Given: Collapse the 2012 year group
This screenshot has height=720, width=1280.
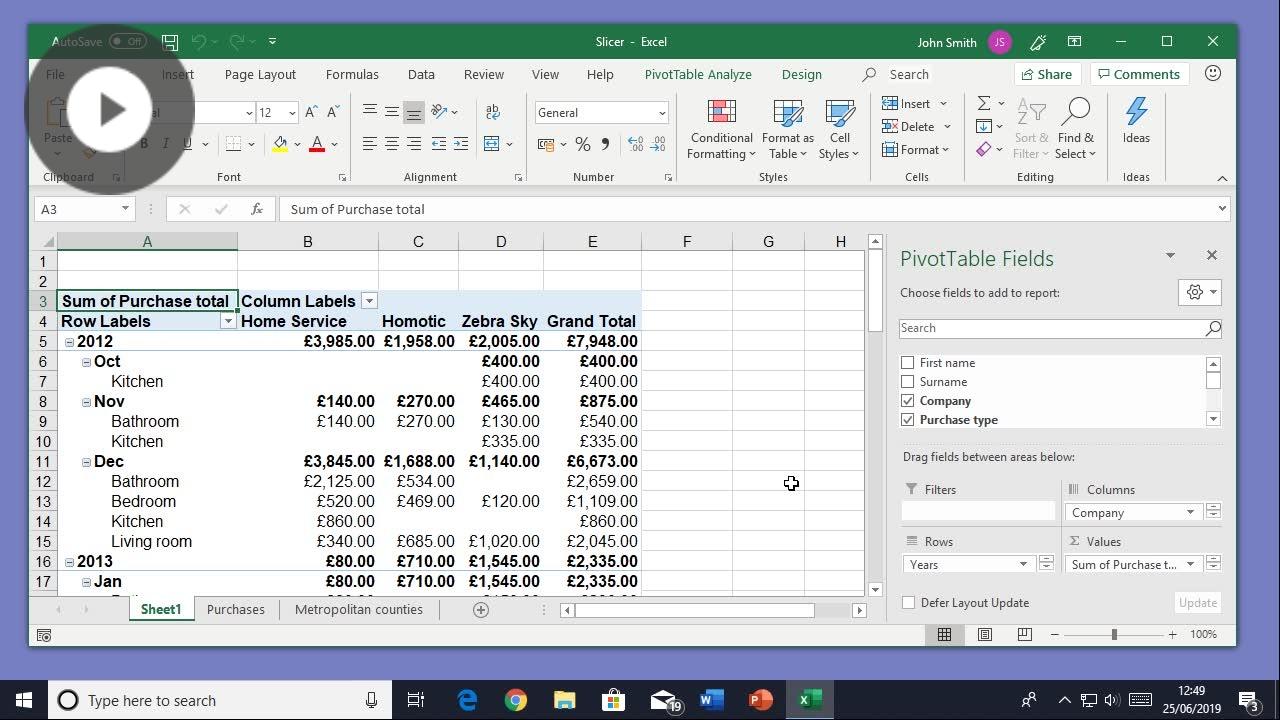Looking at the screenshot, I should [69, 342].
